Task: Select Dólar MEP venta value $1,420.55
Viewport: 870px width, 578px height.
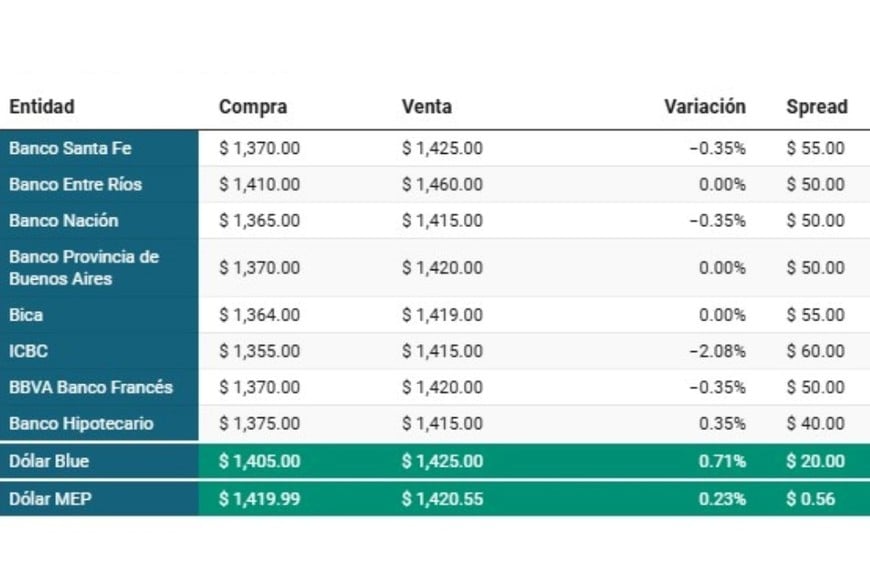Action: click(442, 498)
